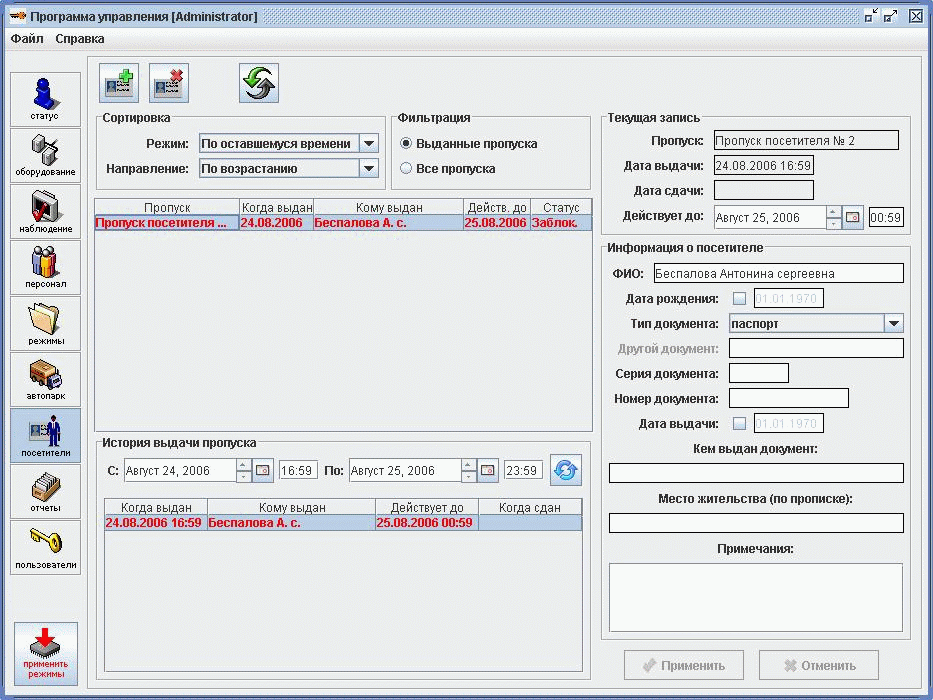Open the Тип документа dropdown
This screenshot has width=933, height=700.
pos(893,323)
